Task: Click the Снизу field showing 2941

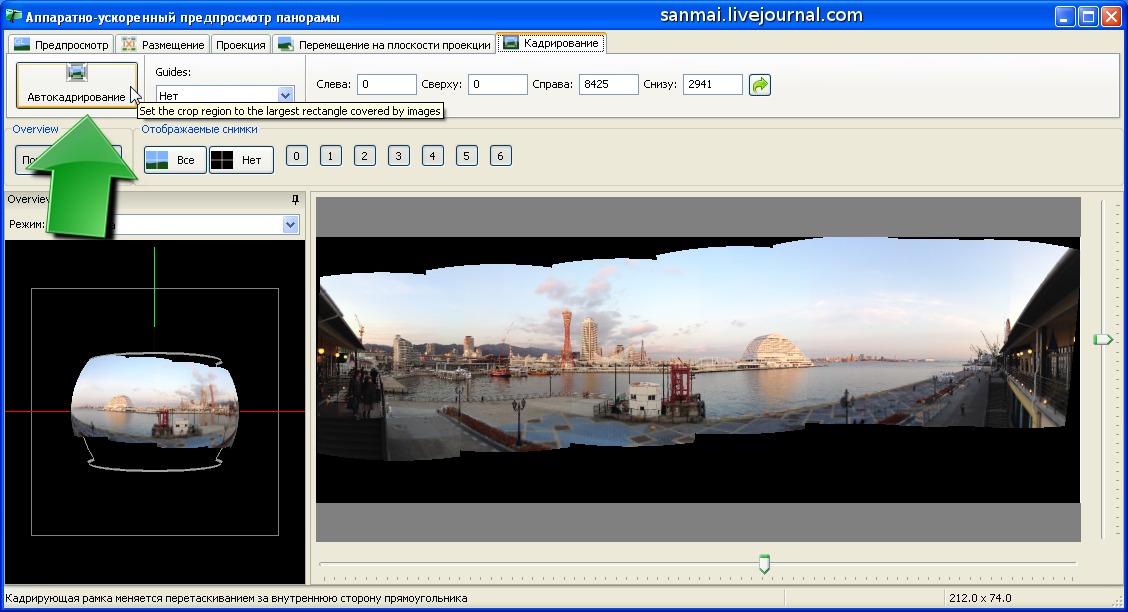Action: [712, 85]
